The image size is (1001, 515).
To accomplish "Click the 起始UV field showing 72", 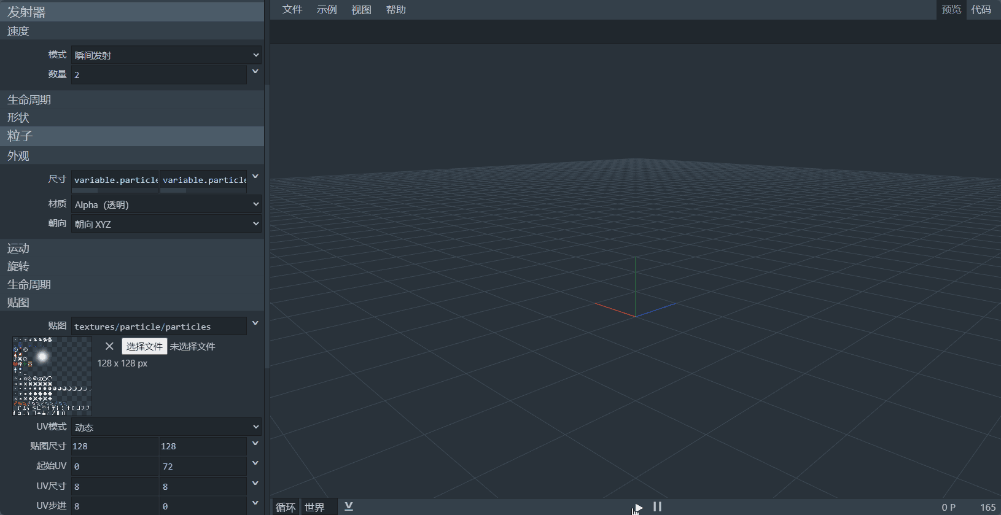I will click(203, 466).
